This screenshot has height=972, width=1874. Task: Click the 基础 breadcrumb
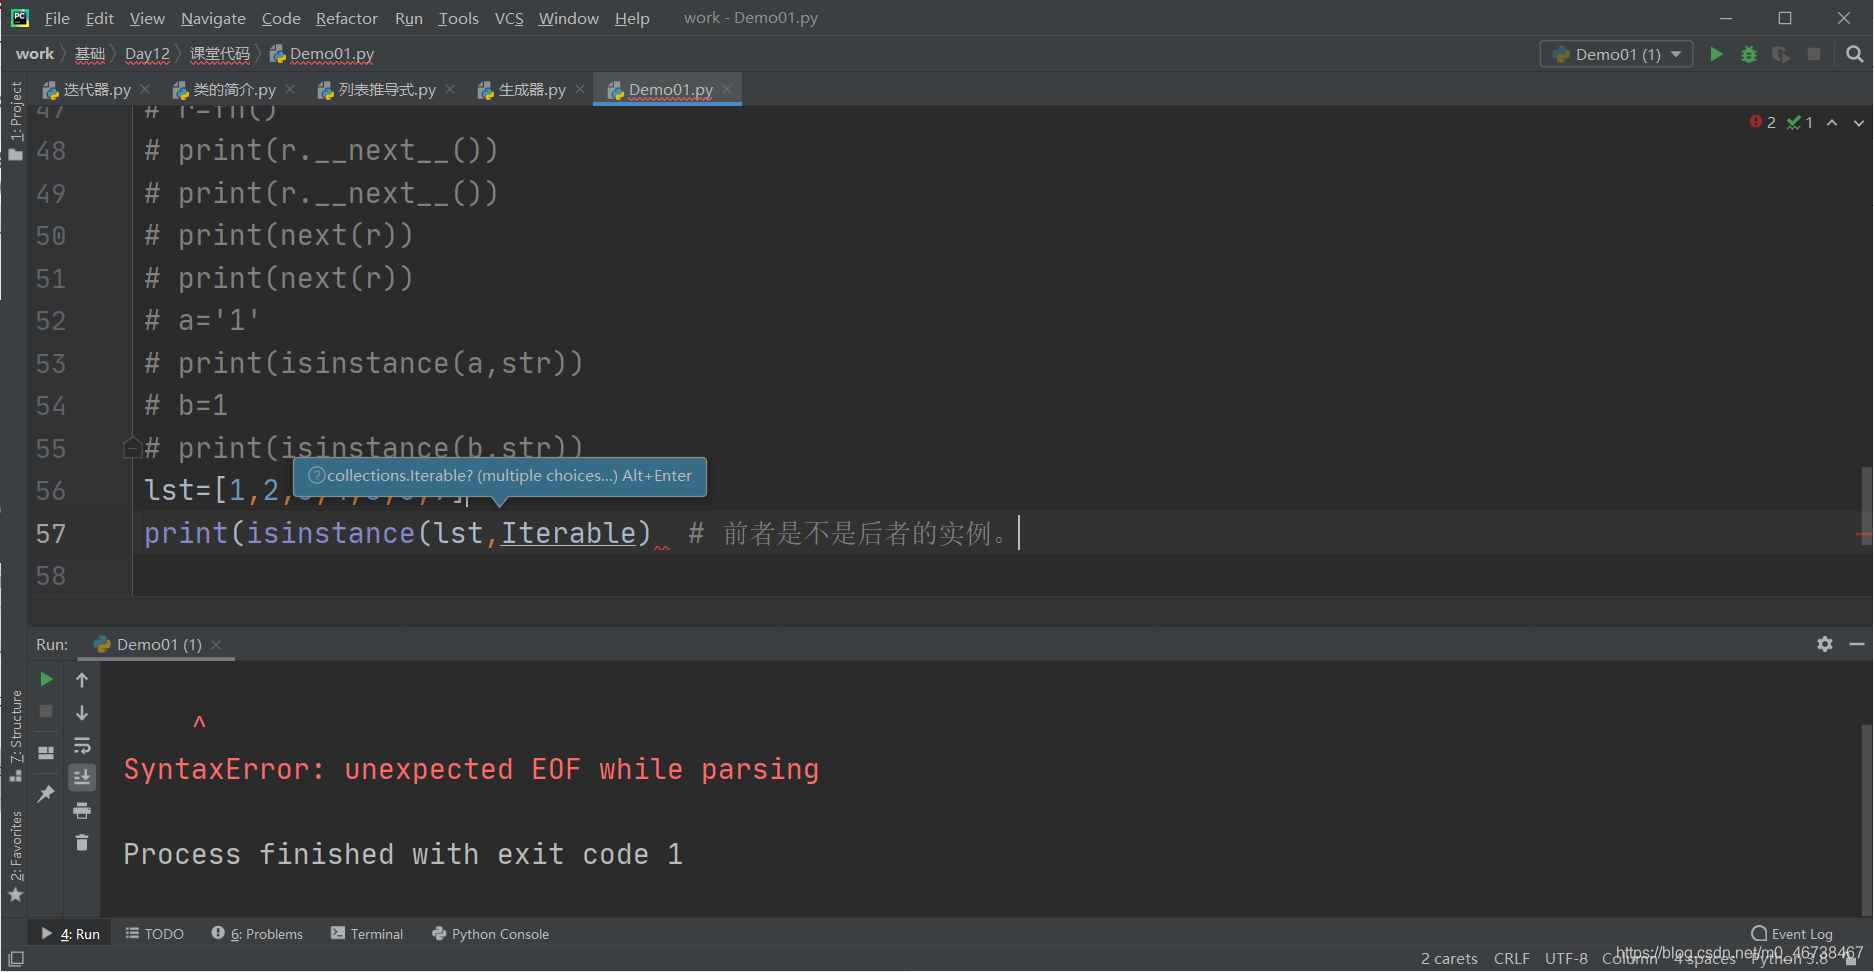click(90, 54)
